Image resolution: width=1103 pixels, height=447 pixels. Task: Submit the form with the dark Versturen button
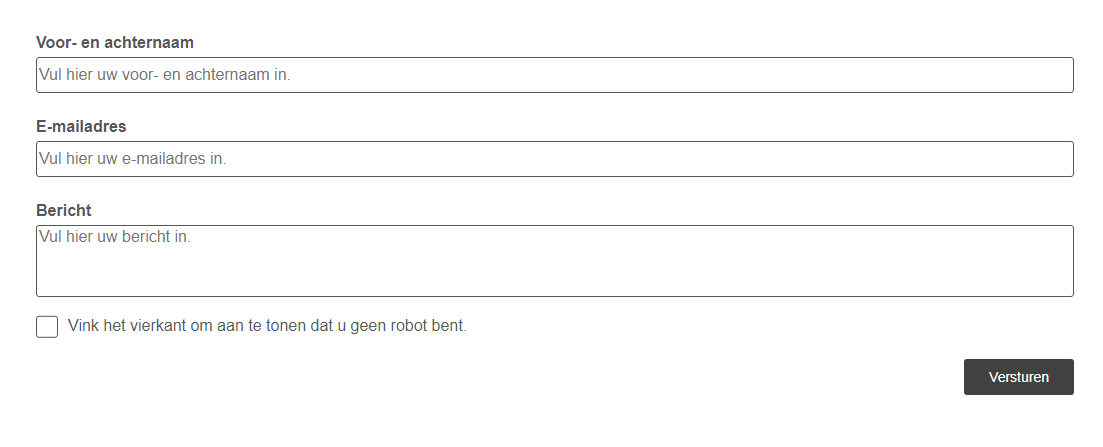[x=1018, y=377]
